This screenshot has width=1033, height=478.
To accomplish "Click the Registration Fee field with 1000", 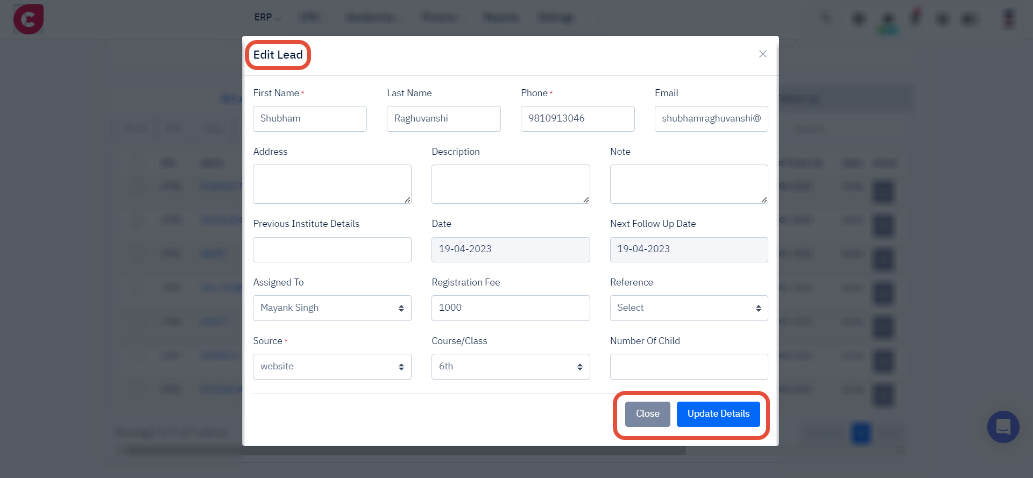I will 511,308.
